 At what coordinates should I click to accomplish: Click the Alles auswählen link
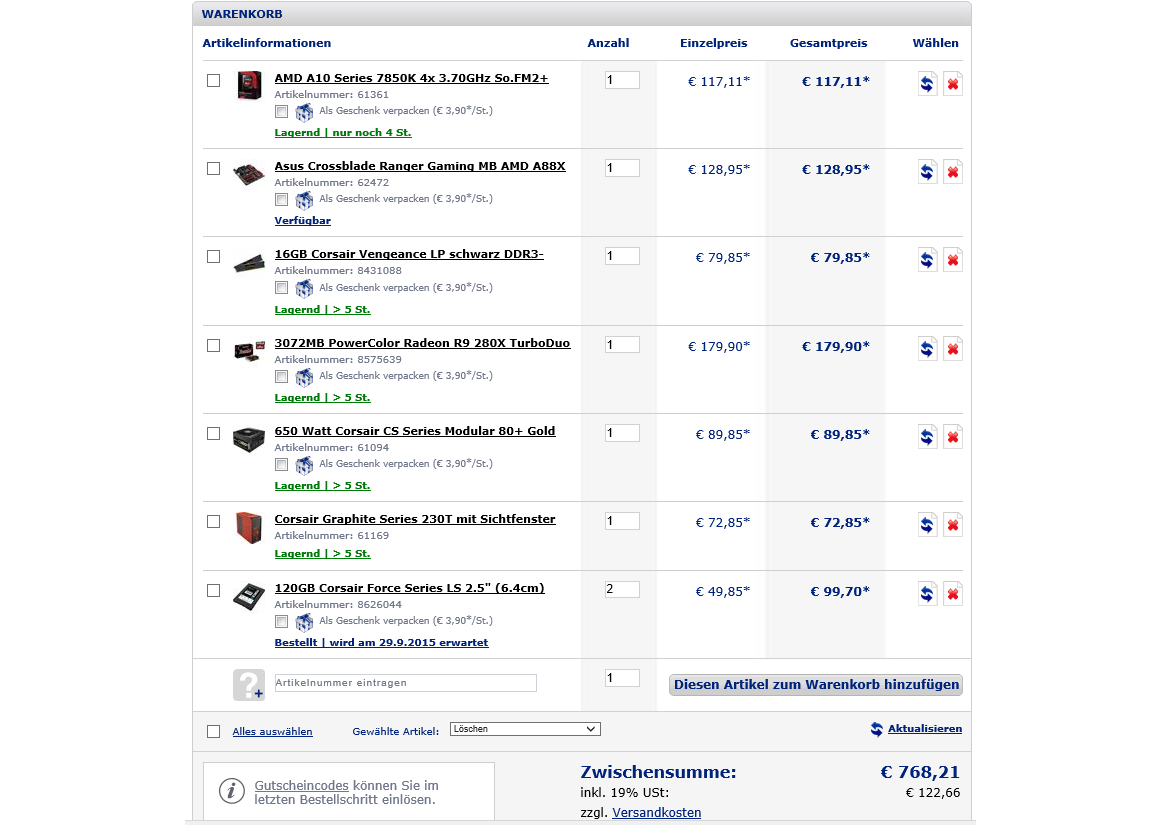coord(273,732)
